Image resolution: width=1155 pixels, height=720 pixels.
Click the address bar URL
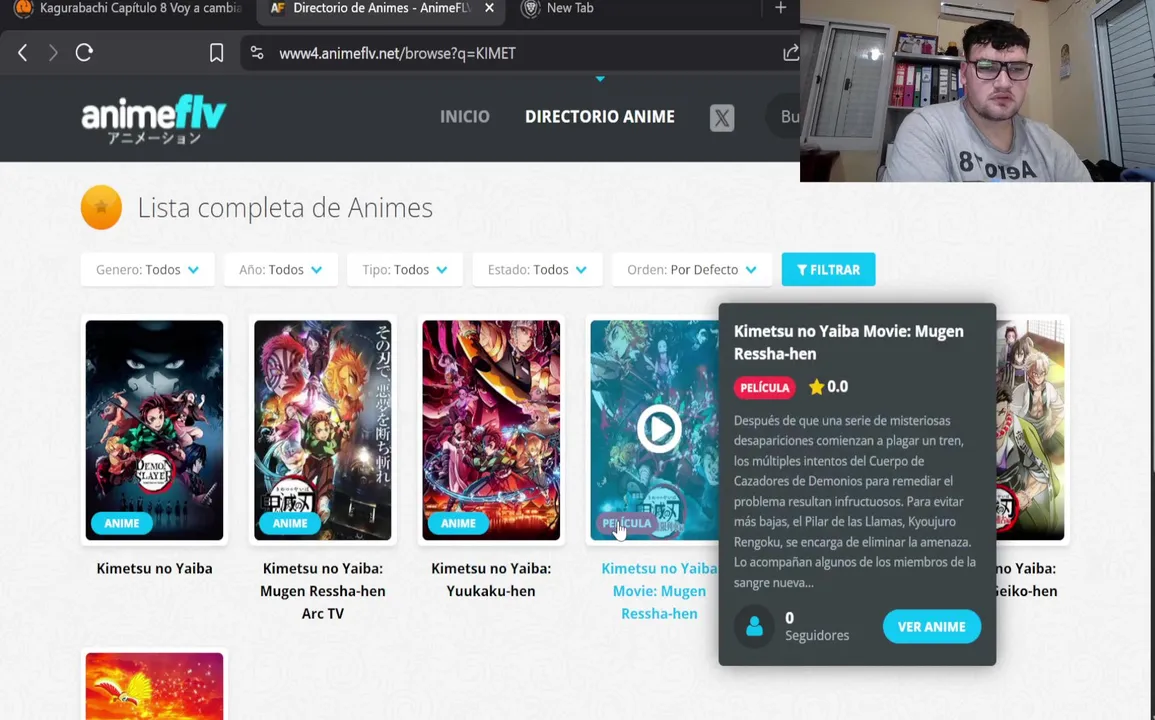pyautogui.click(x=397, y=53)
